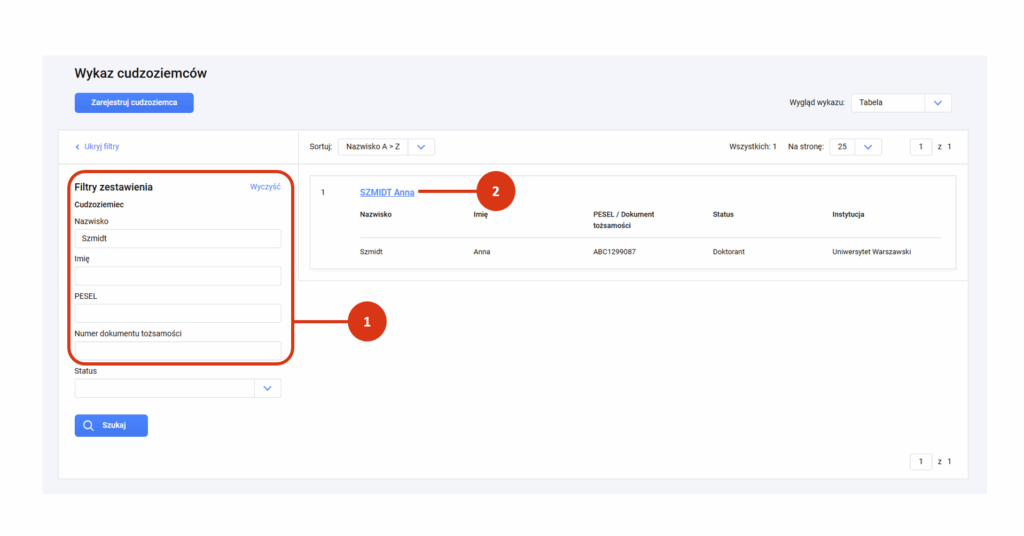Click the Numer dokumentu tożsamości field

pyautogui.click(x=178, y=351)
